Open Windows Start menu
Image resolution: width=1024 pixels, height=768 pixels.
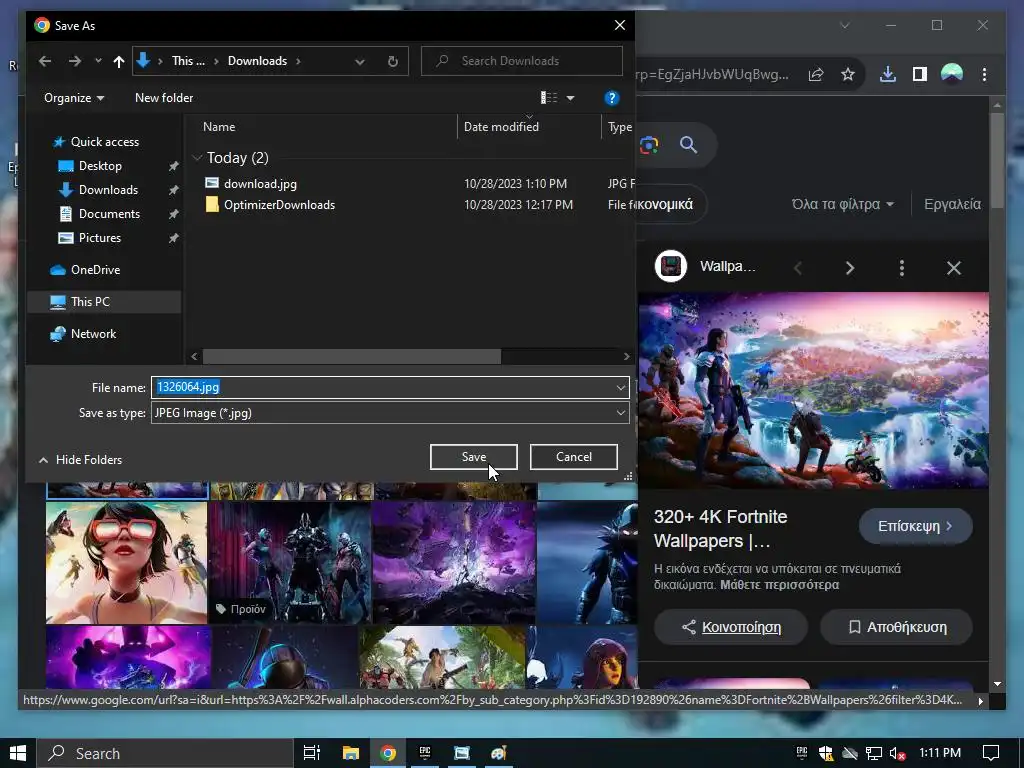(18, 753)
